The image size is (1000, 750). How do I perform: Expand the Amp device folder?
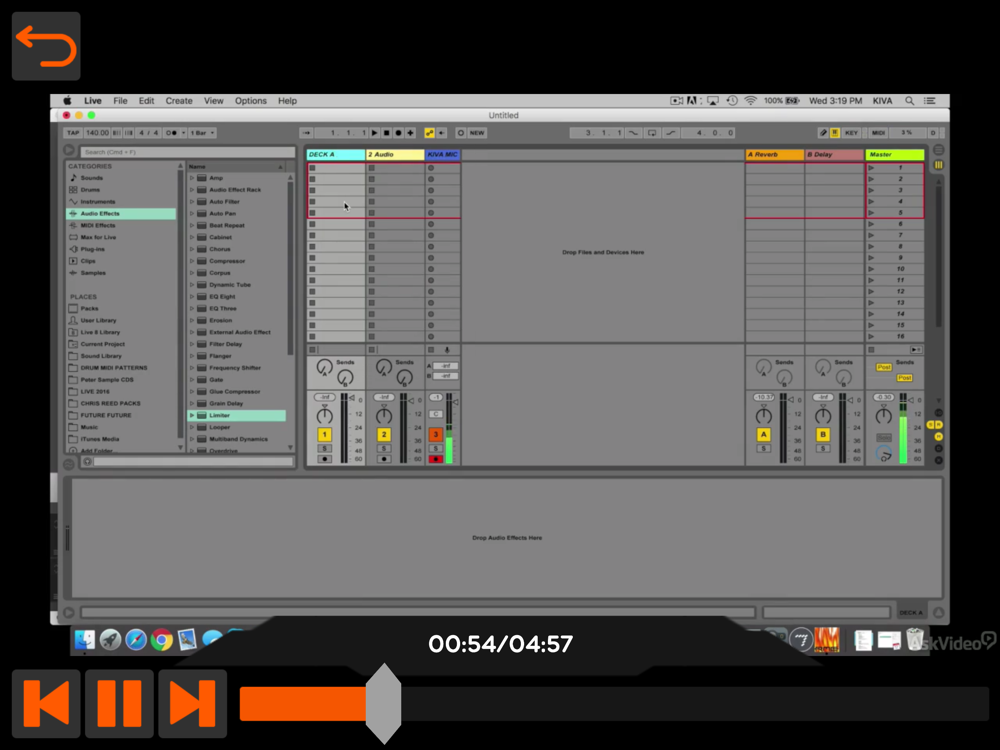191,178
